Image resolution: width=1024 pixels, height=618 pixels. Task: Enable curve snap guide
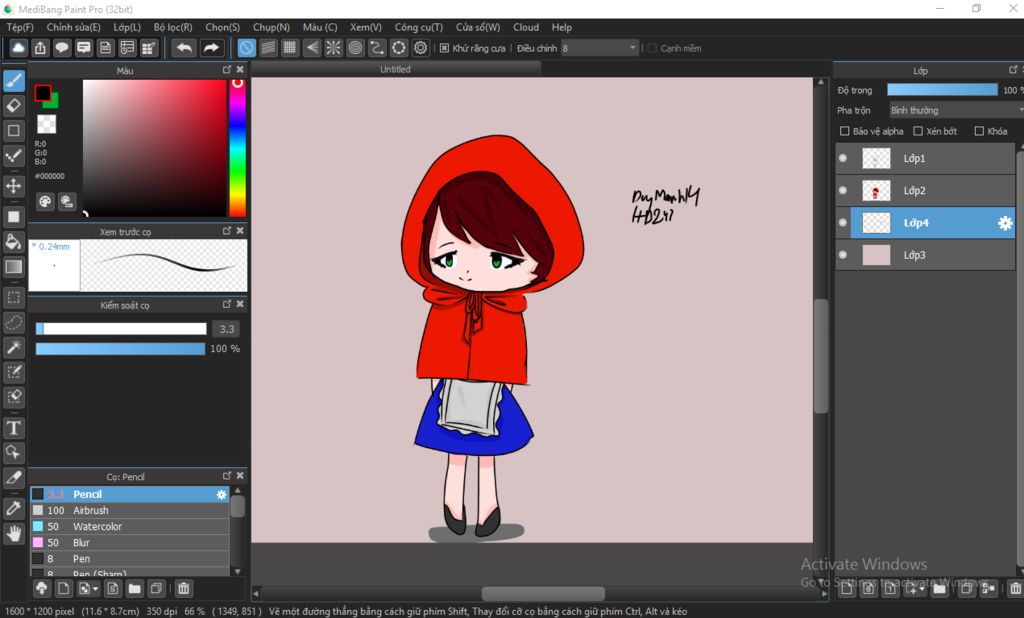[x=377, y=48]
